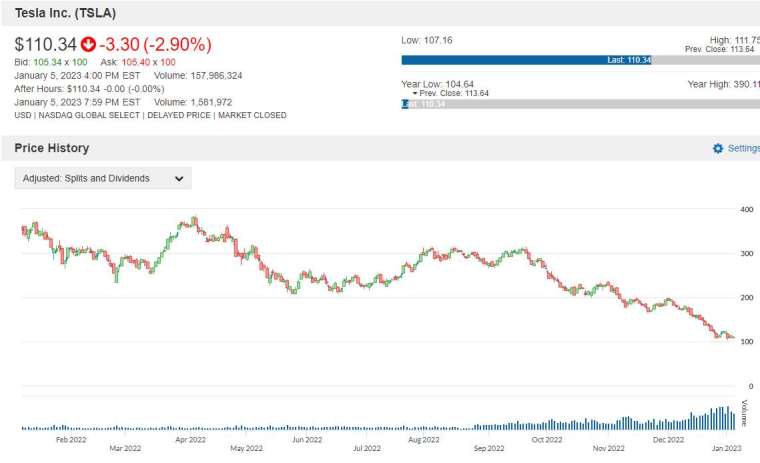This screenshot has width=760, height=463.
Task: Click the 200 price axis label
Action: (x=747, y=298)
